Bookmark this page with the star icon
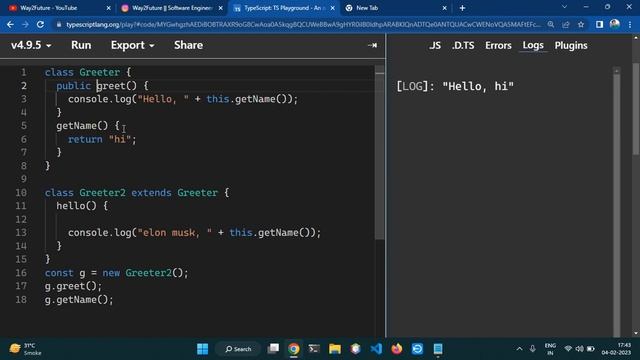 pyautogui.click(x=581, y=24)
